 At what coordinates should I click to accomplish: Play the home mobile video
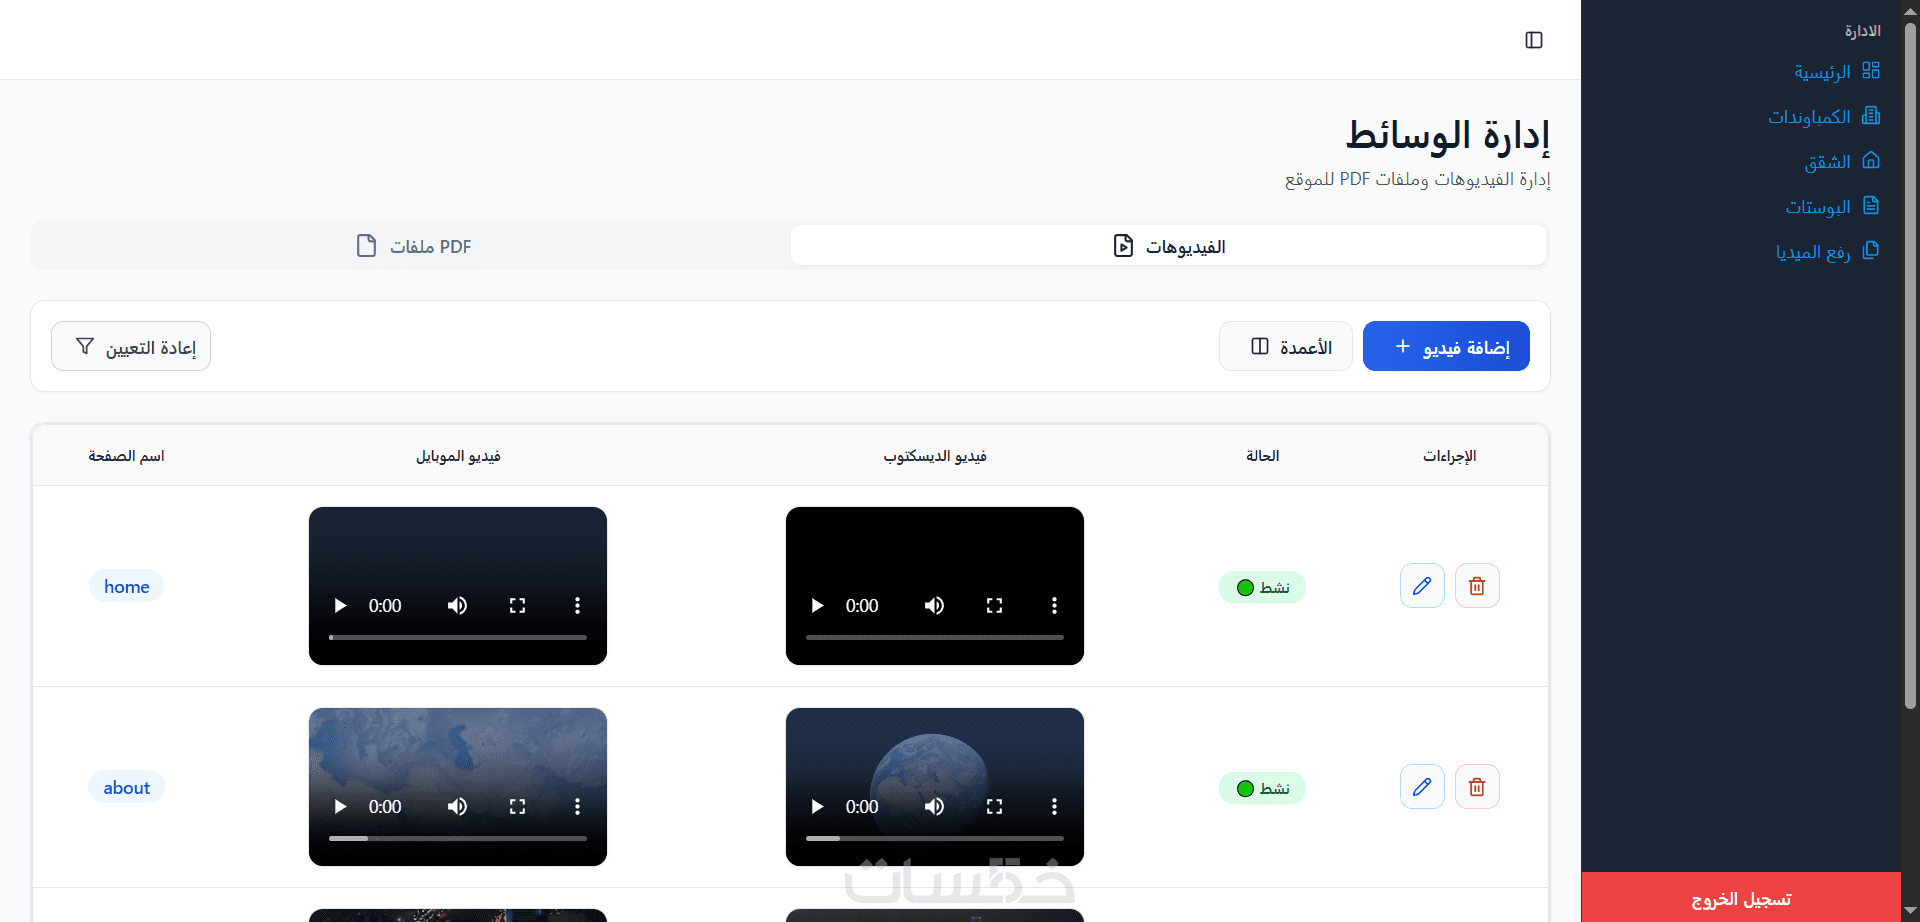coord(340,605)
